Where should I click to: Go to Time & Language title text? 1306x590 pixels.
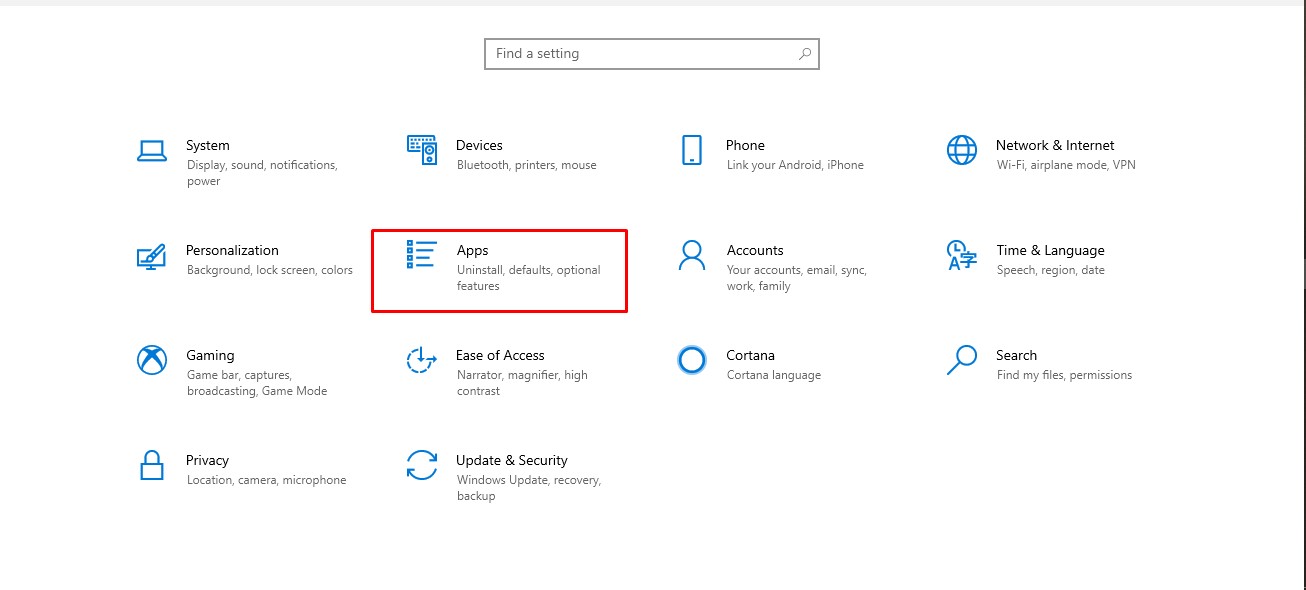[x=1050, y=250]
